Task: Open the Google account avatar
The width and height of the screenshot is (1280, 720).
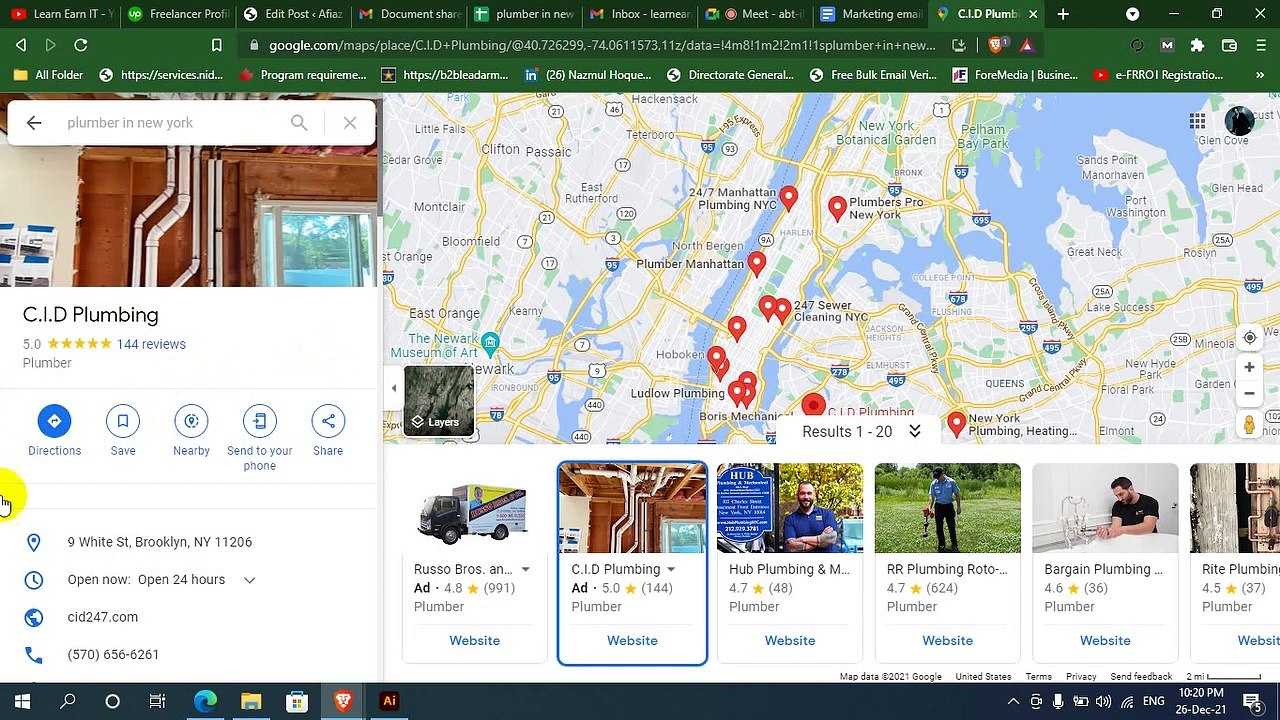Action: [1239, 122]
